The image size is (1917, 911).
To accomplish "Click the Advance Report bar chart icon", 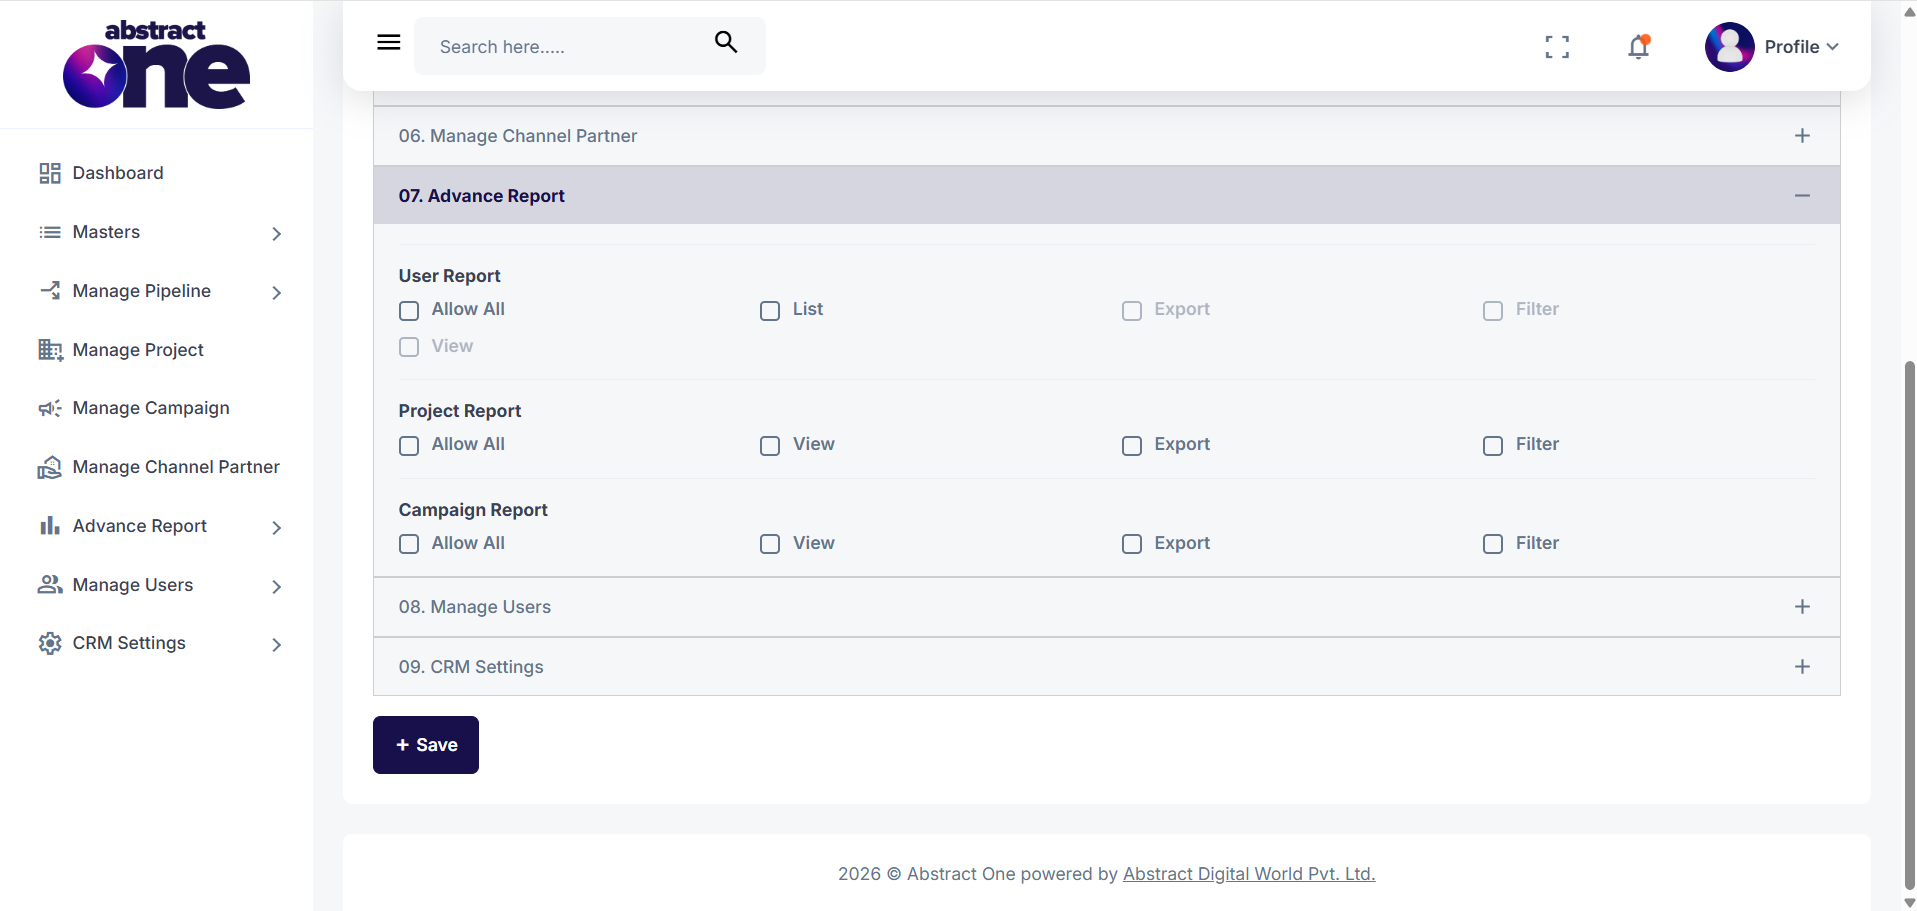I will pos(50,526).
